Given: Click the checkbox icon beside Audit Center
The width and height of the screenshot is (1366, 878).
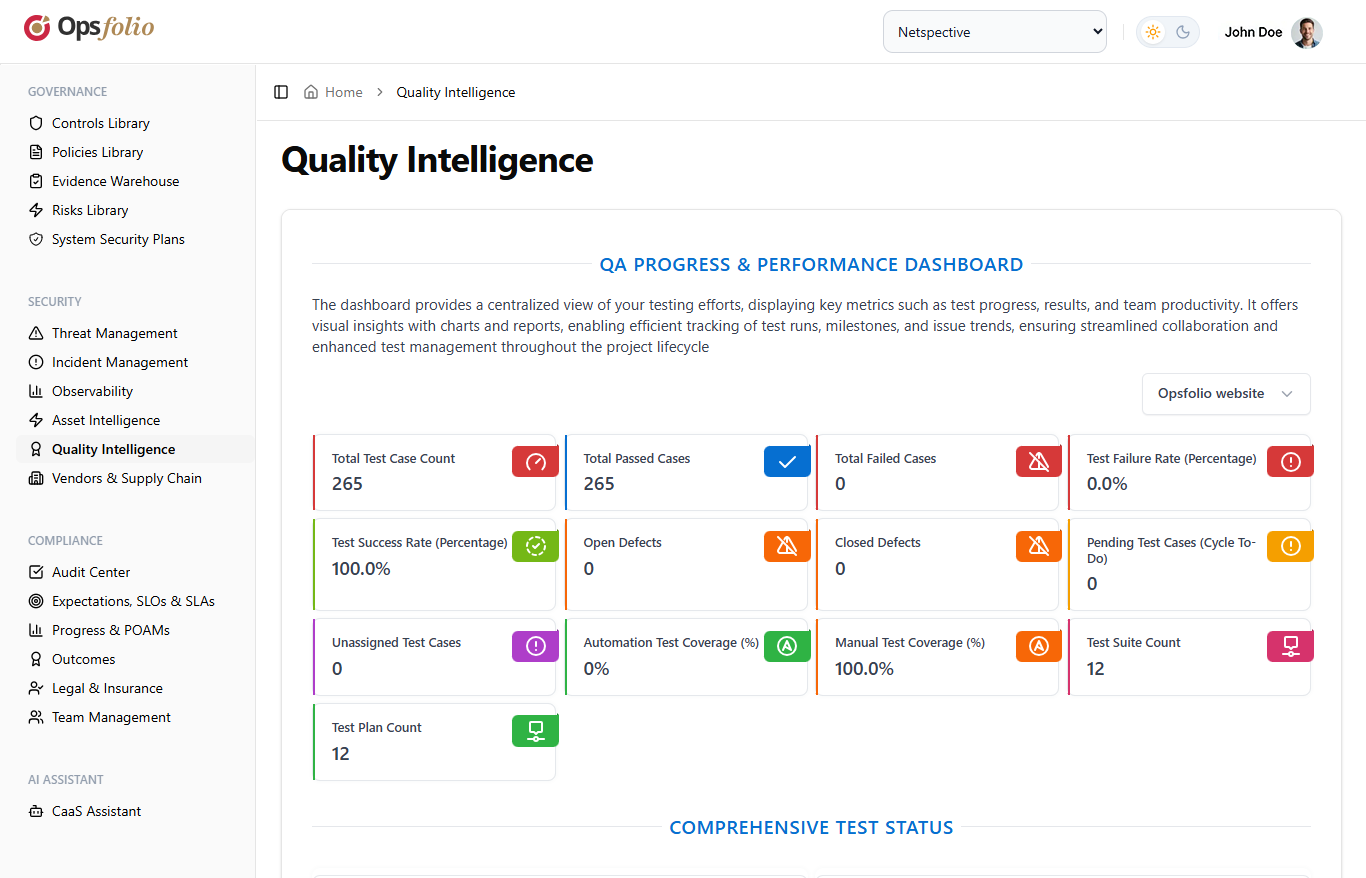Looking at the screenshot, I should tap(36, 572).
